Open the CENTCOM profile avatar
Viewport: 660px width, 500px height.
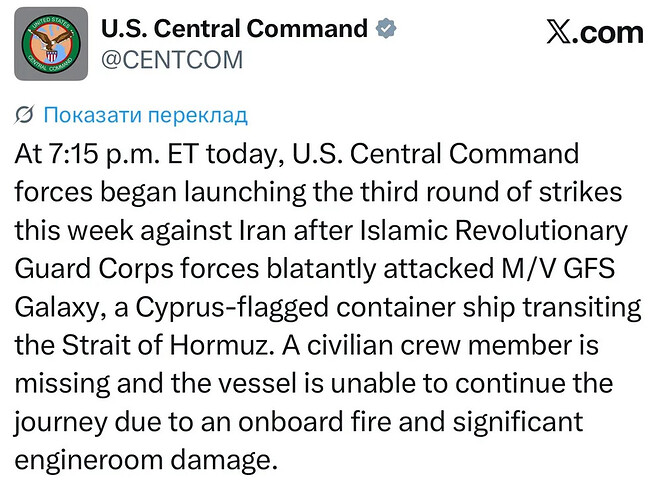point(51,44)
